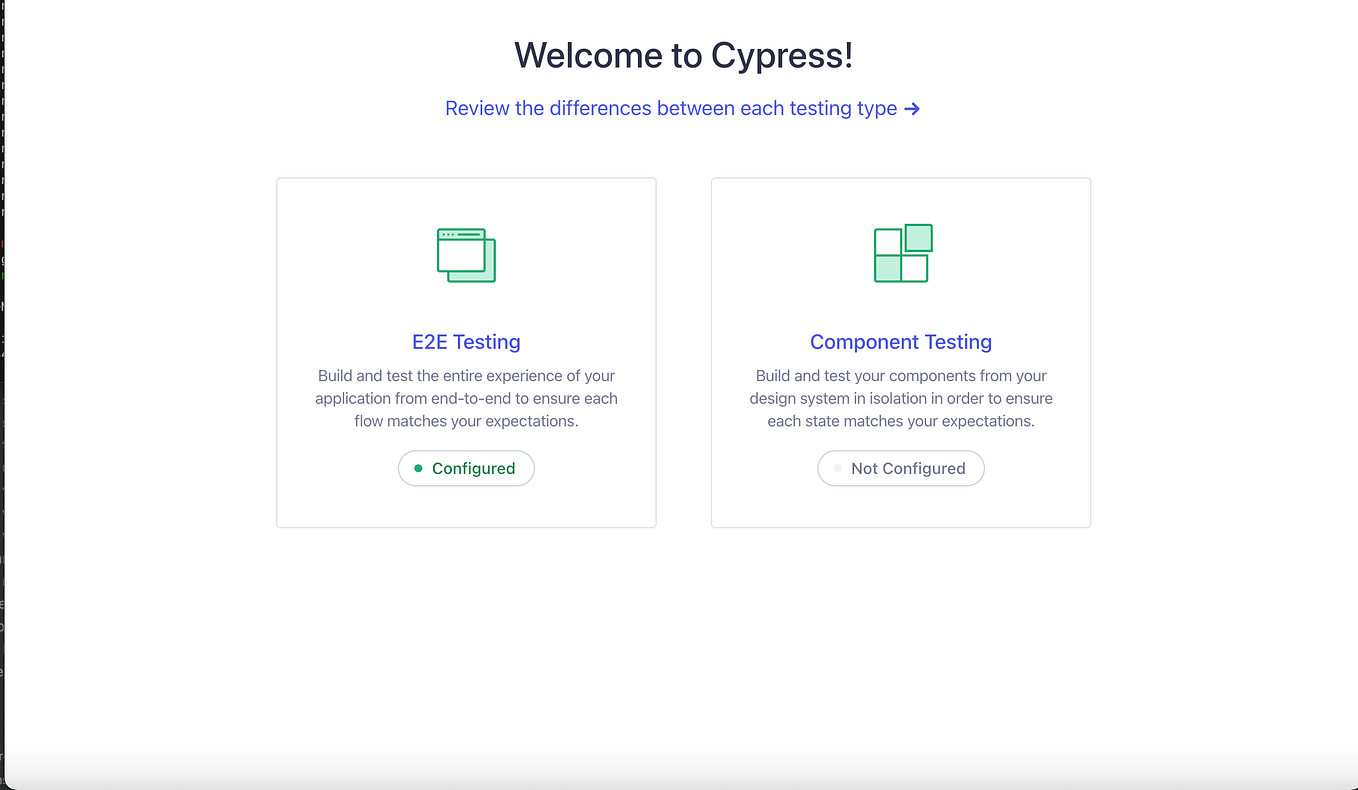The width and height of the screenshot is (1358, 790).
Task: Click the gray dot inside the Not Configured badge
Action: coord(837,468)
